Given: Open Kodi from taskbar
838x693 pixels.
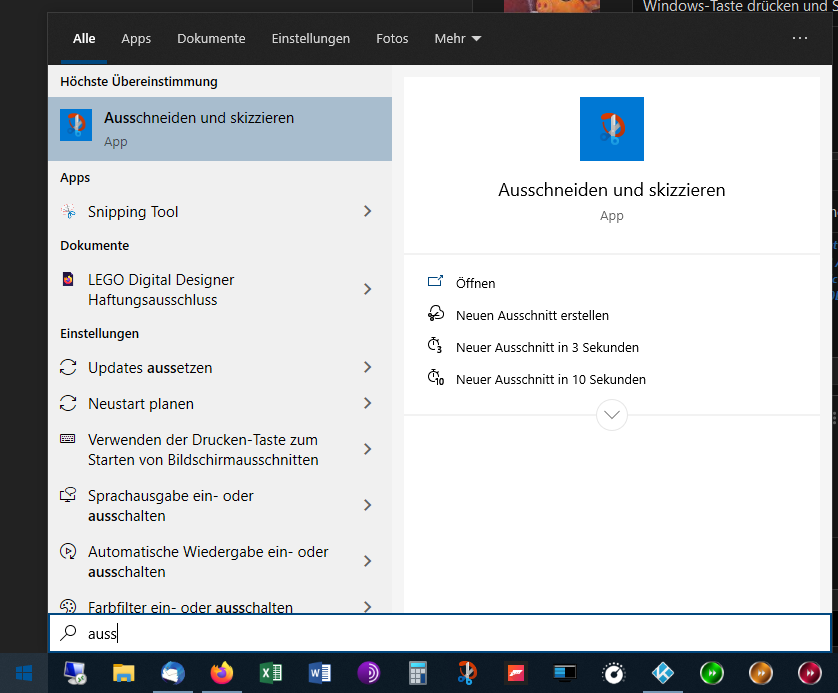Looking at the screenshot, I should tap(663, 673).
